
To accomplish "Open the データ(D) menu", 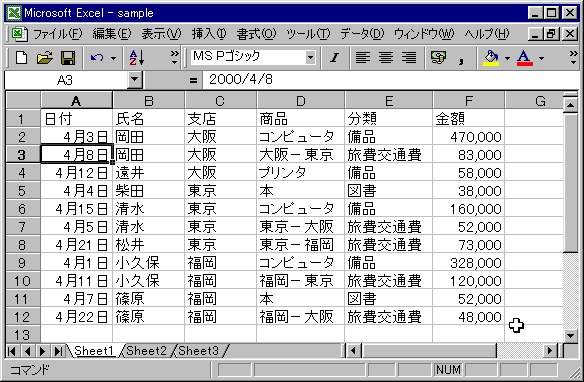I will pos(362,34).
